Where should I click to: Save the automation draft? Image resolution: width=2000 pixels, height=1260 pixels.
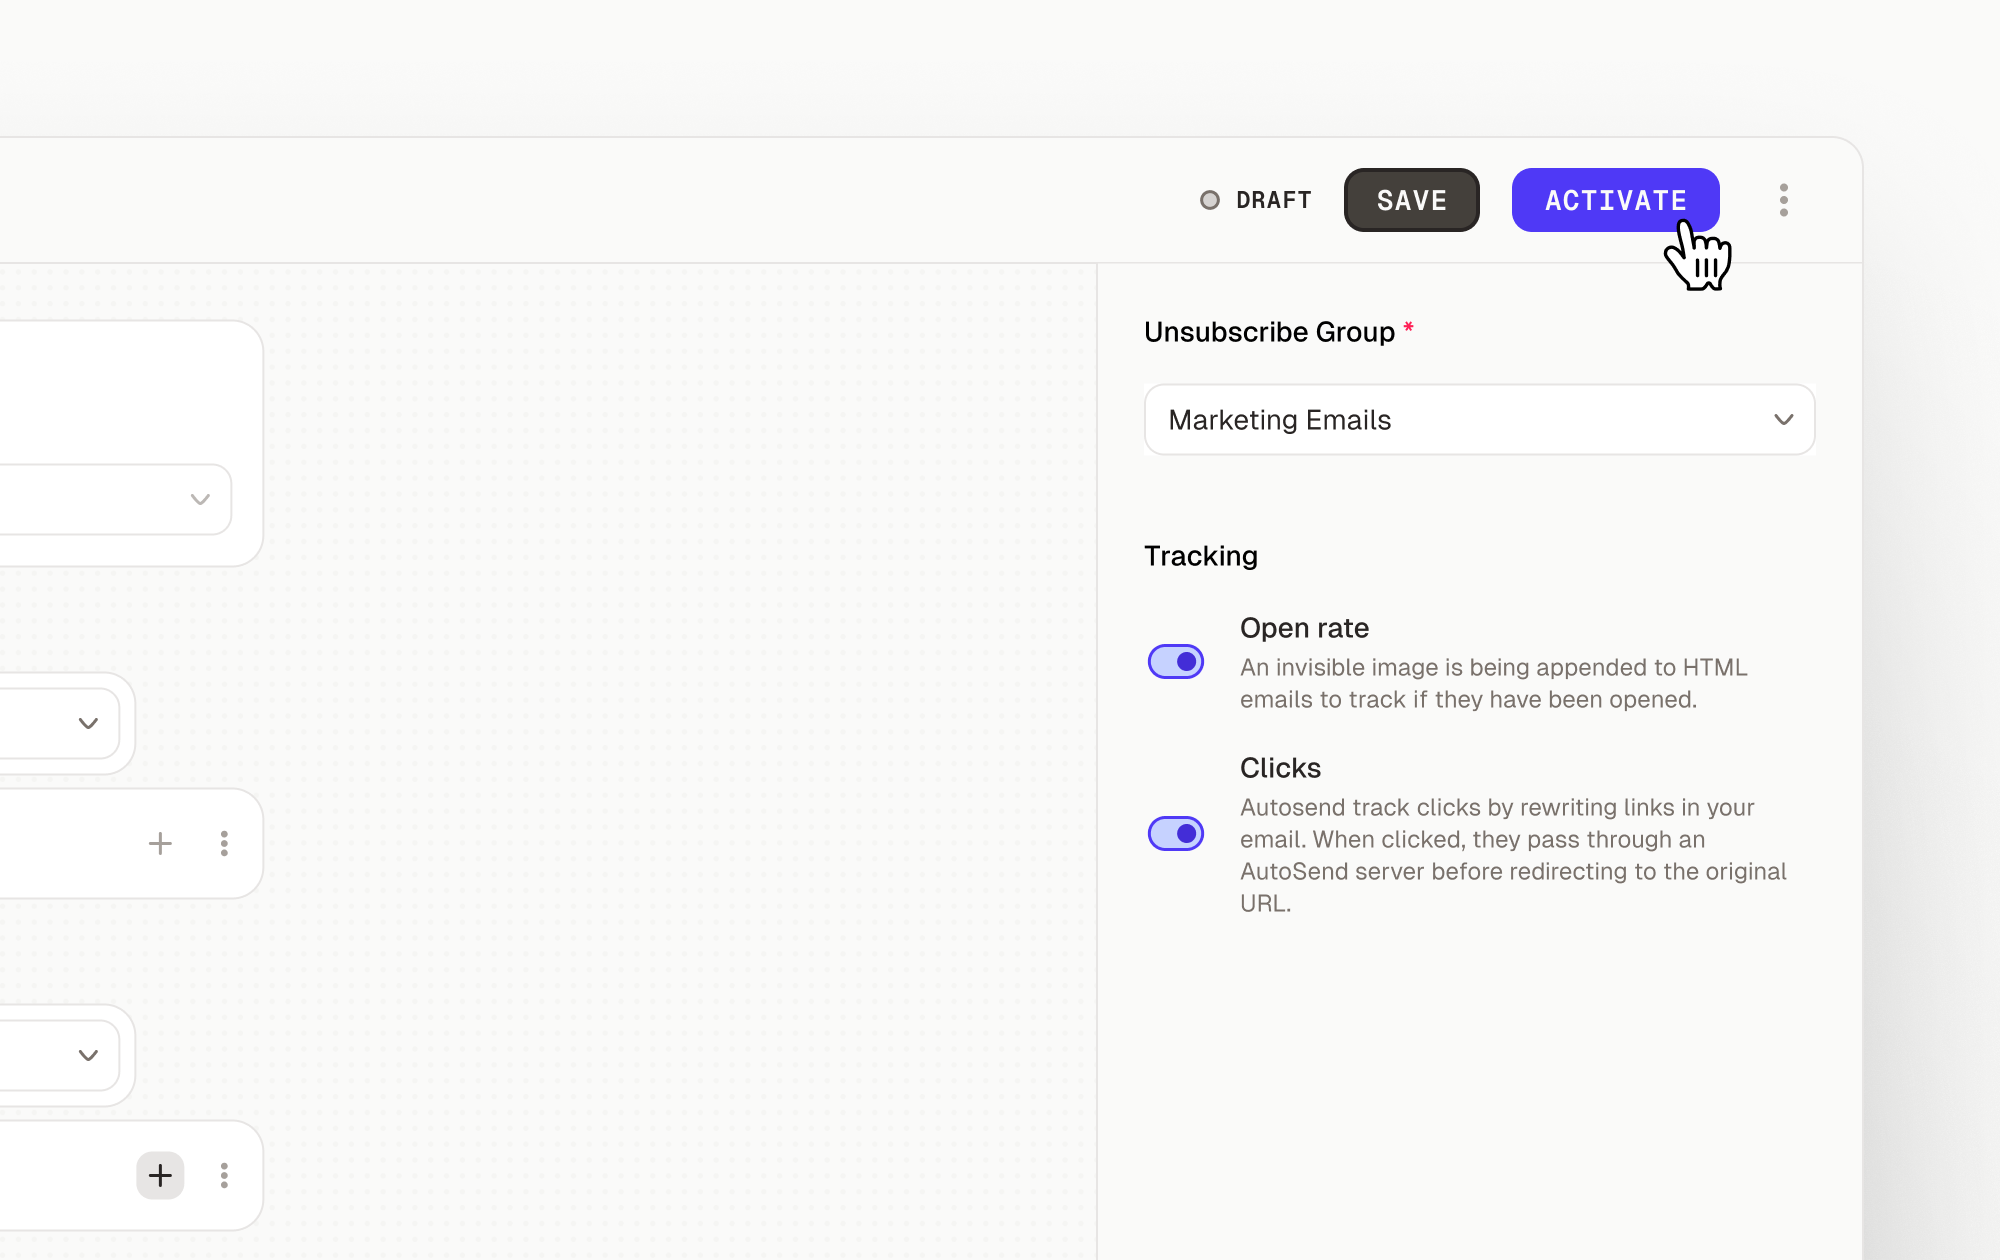pyautogui.click(x=1411, y=200)
